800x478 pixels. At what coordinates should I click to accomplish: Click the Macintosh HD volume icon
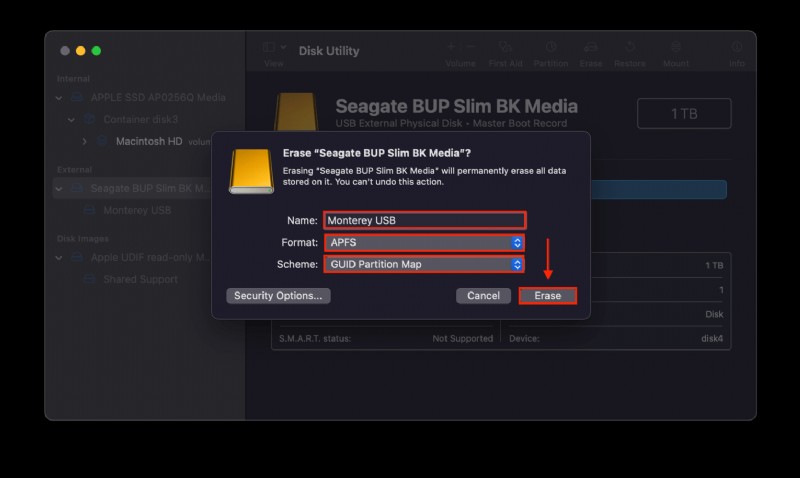pyautogui.click(x=102, y=141)
